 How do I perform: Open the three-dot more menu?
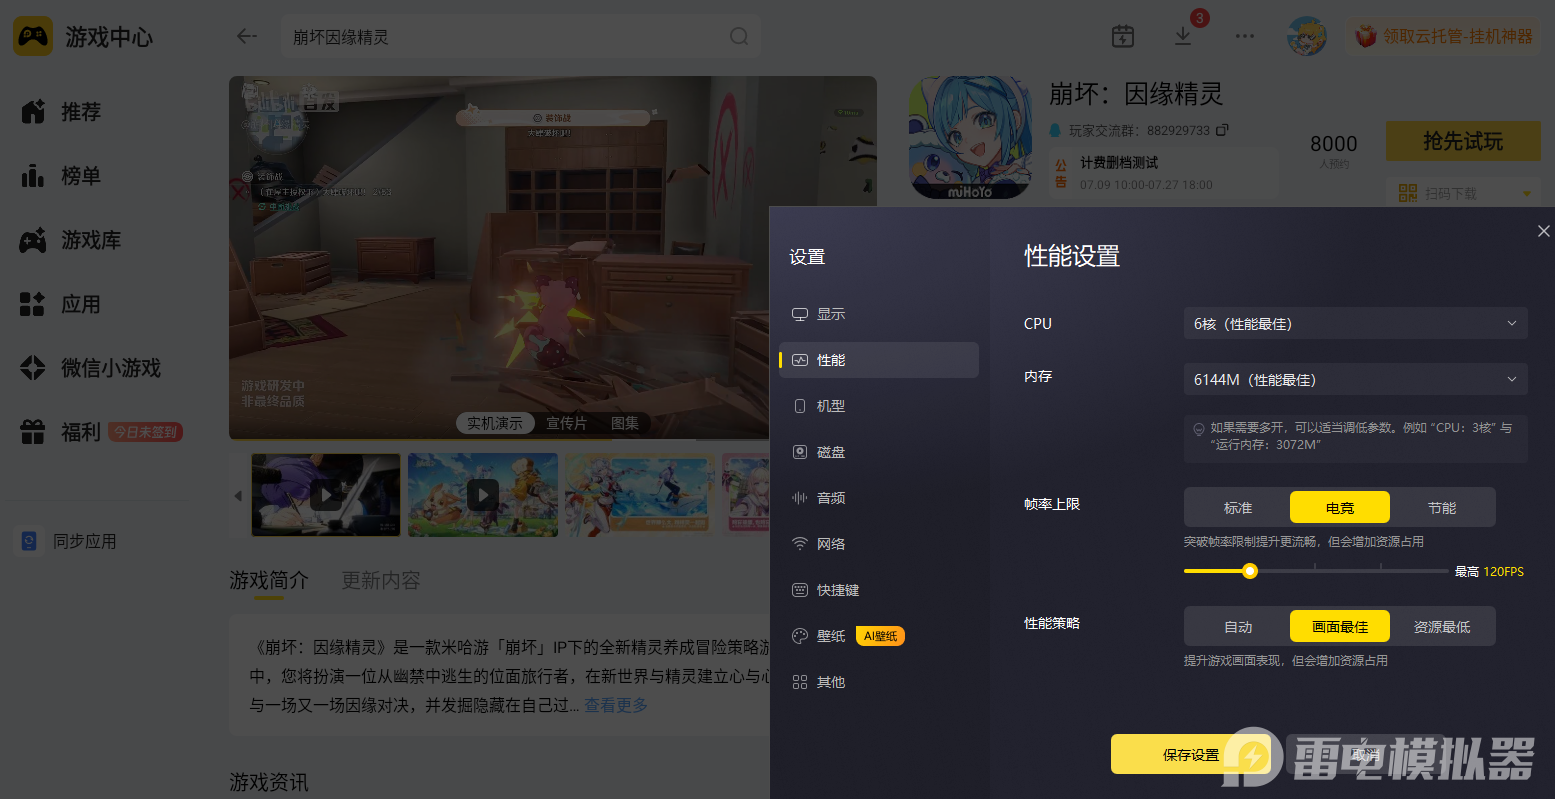click(x=1245, y=36)
